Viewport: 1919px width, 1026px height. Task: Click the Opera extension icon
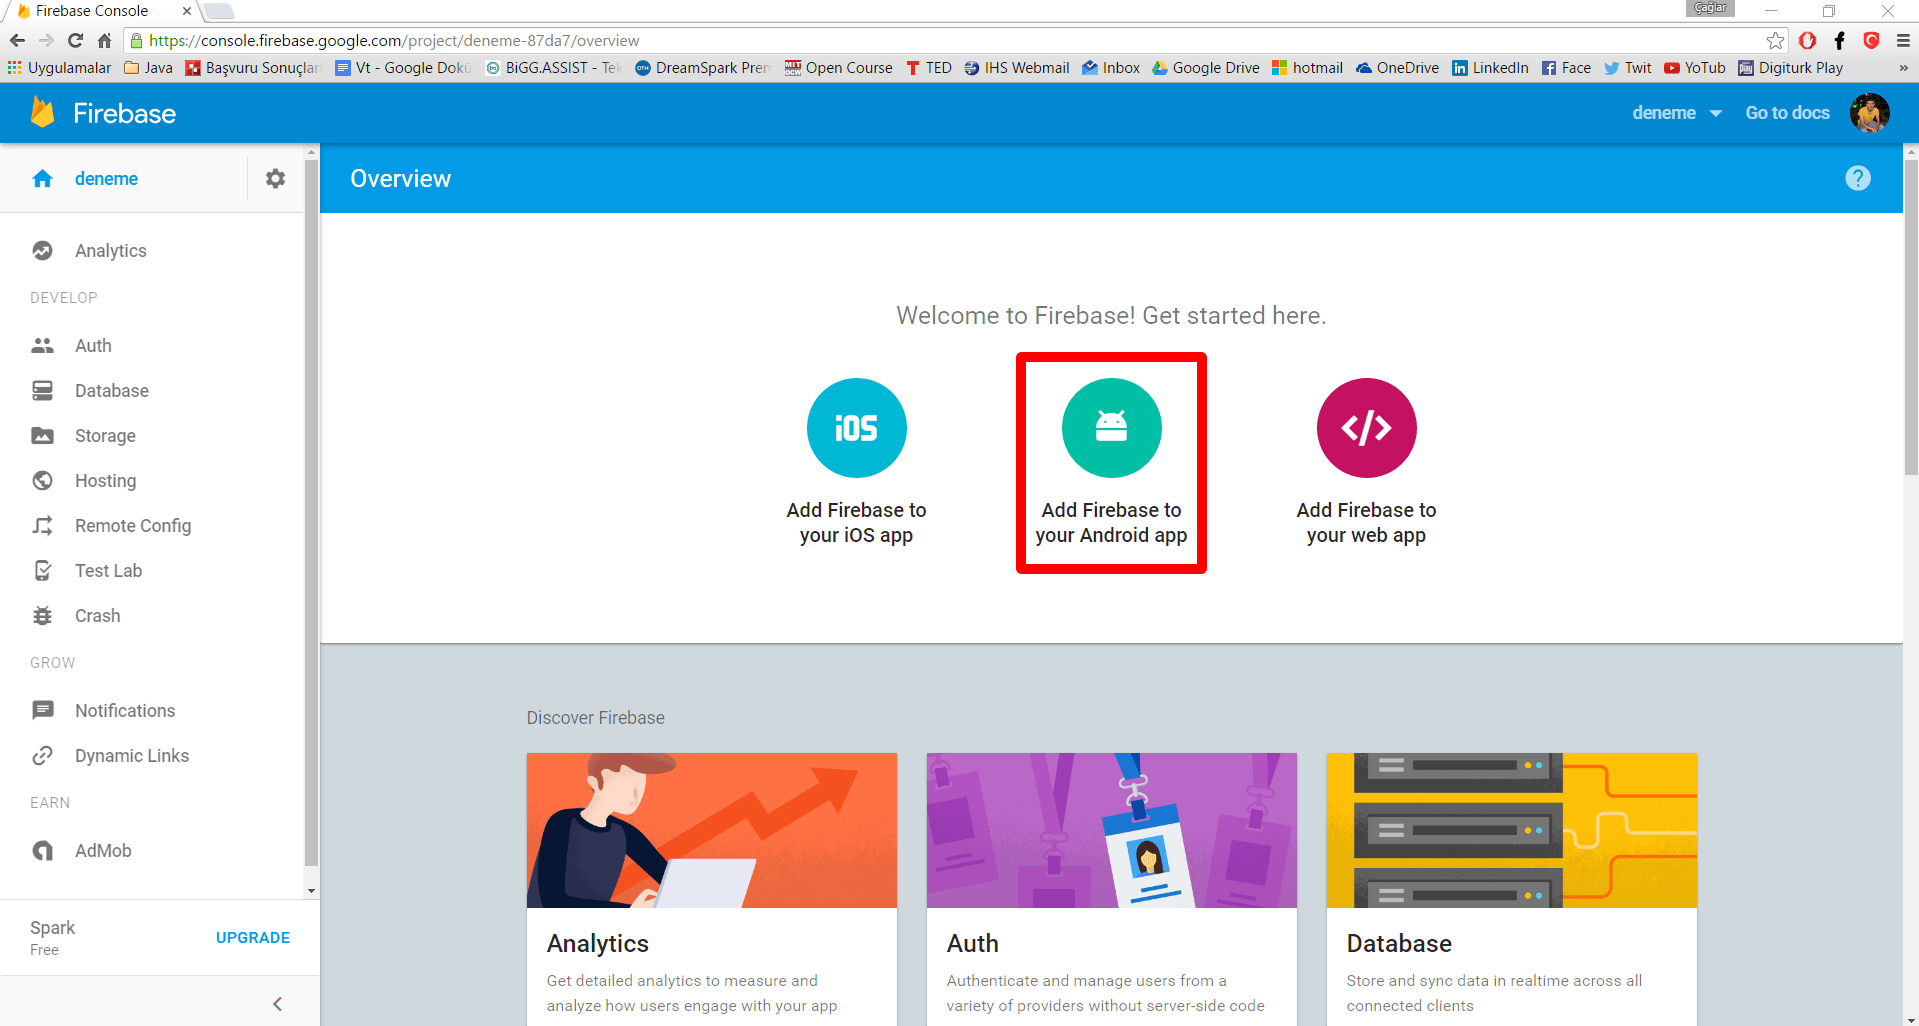tap(1807, 40)
